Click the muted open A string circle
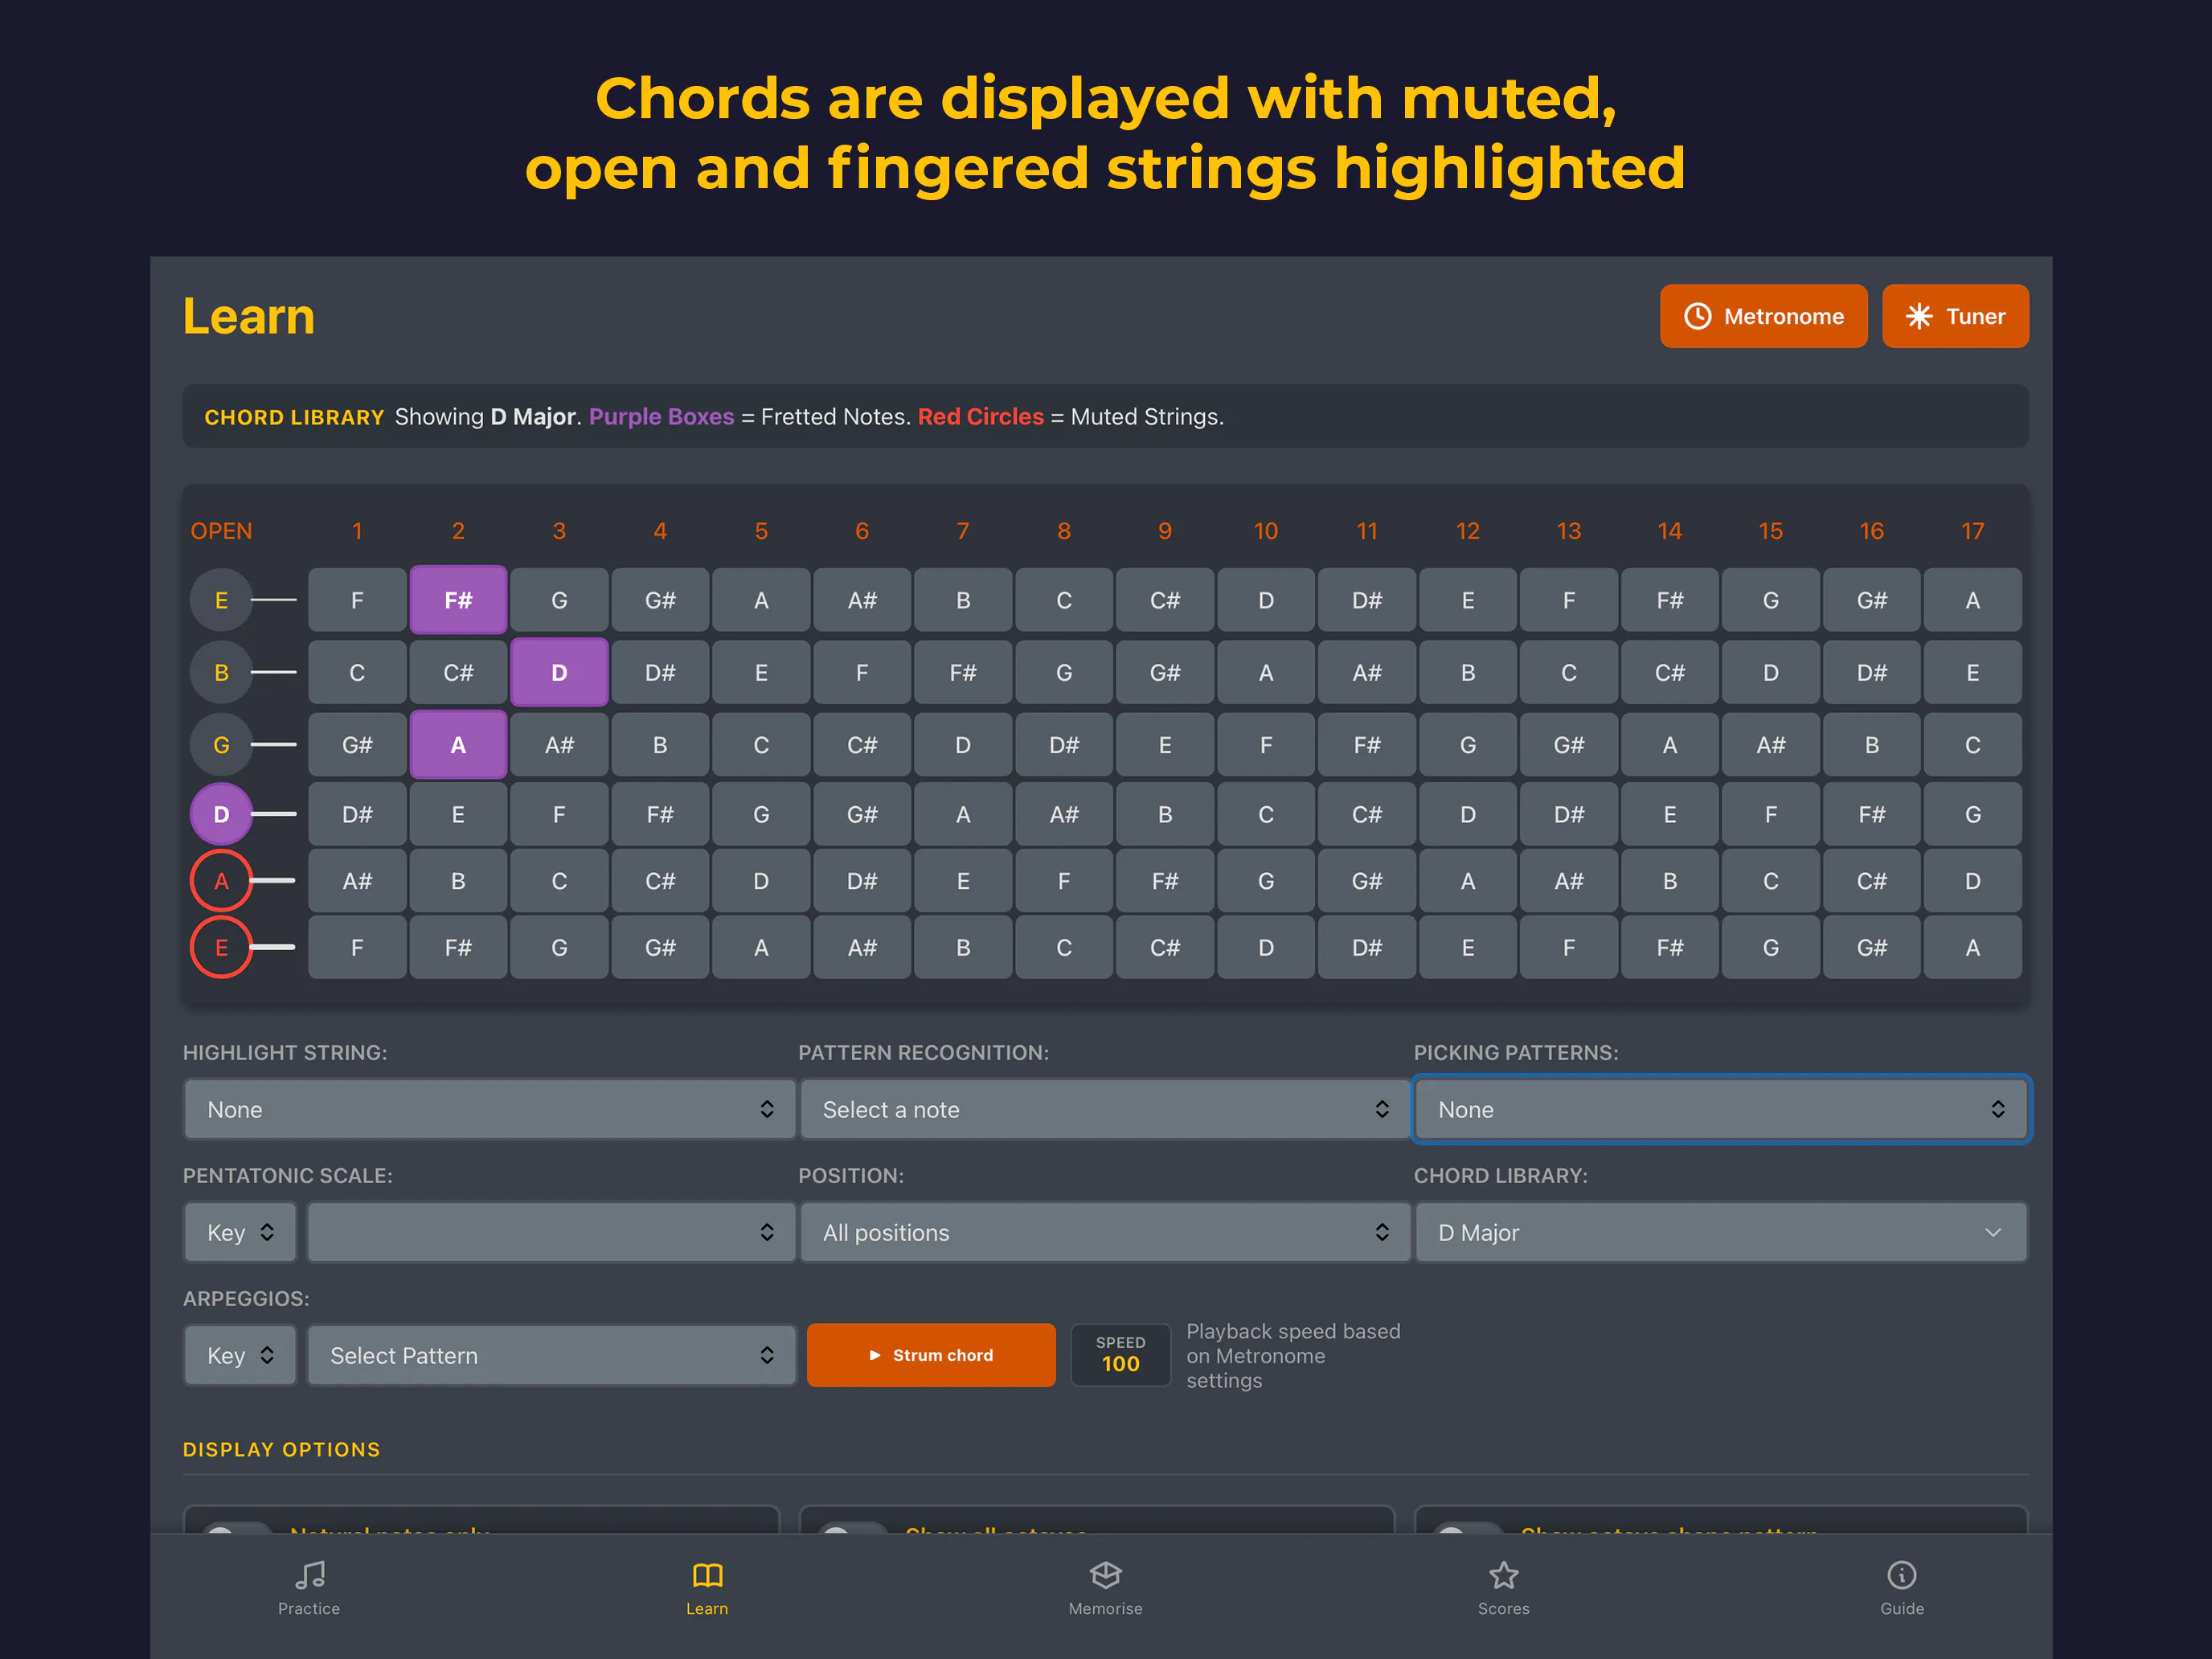Screen dimensions: 2212x1659 coord(221,881)
